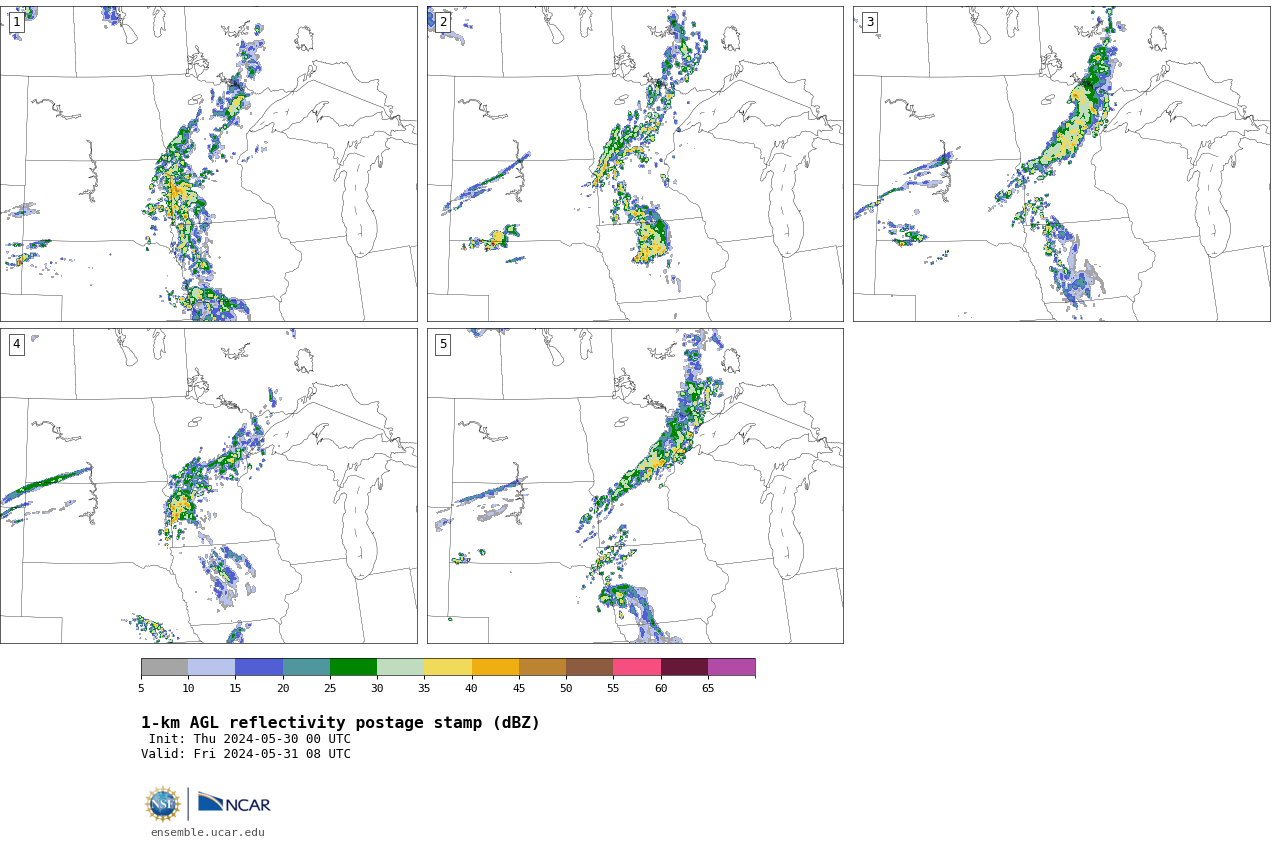Click the pale green 30-35 dBZ swatch
The width and height of the screenshot is (1280, 844).
click(400, 667)
